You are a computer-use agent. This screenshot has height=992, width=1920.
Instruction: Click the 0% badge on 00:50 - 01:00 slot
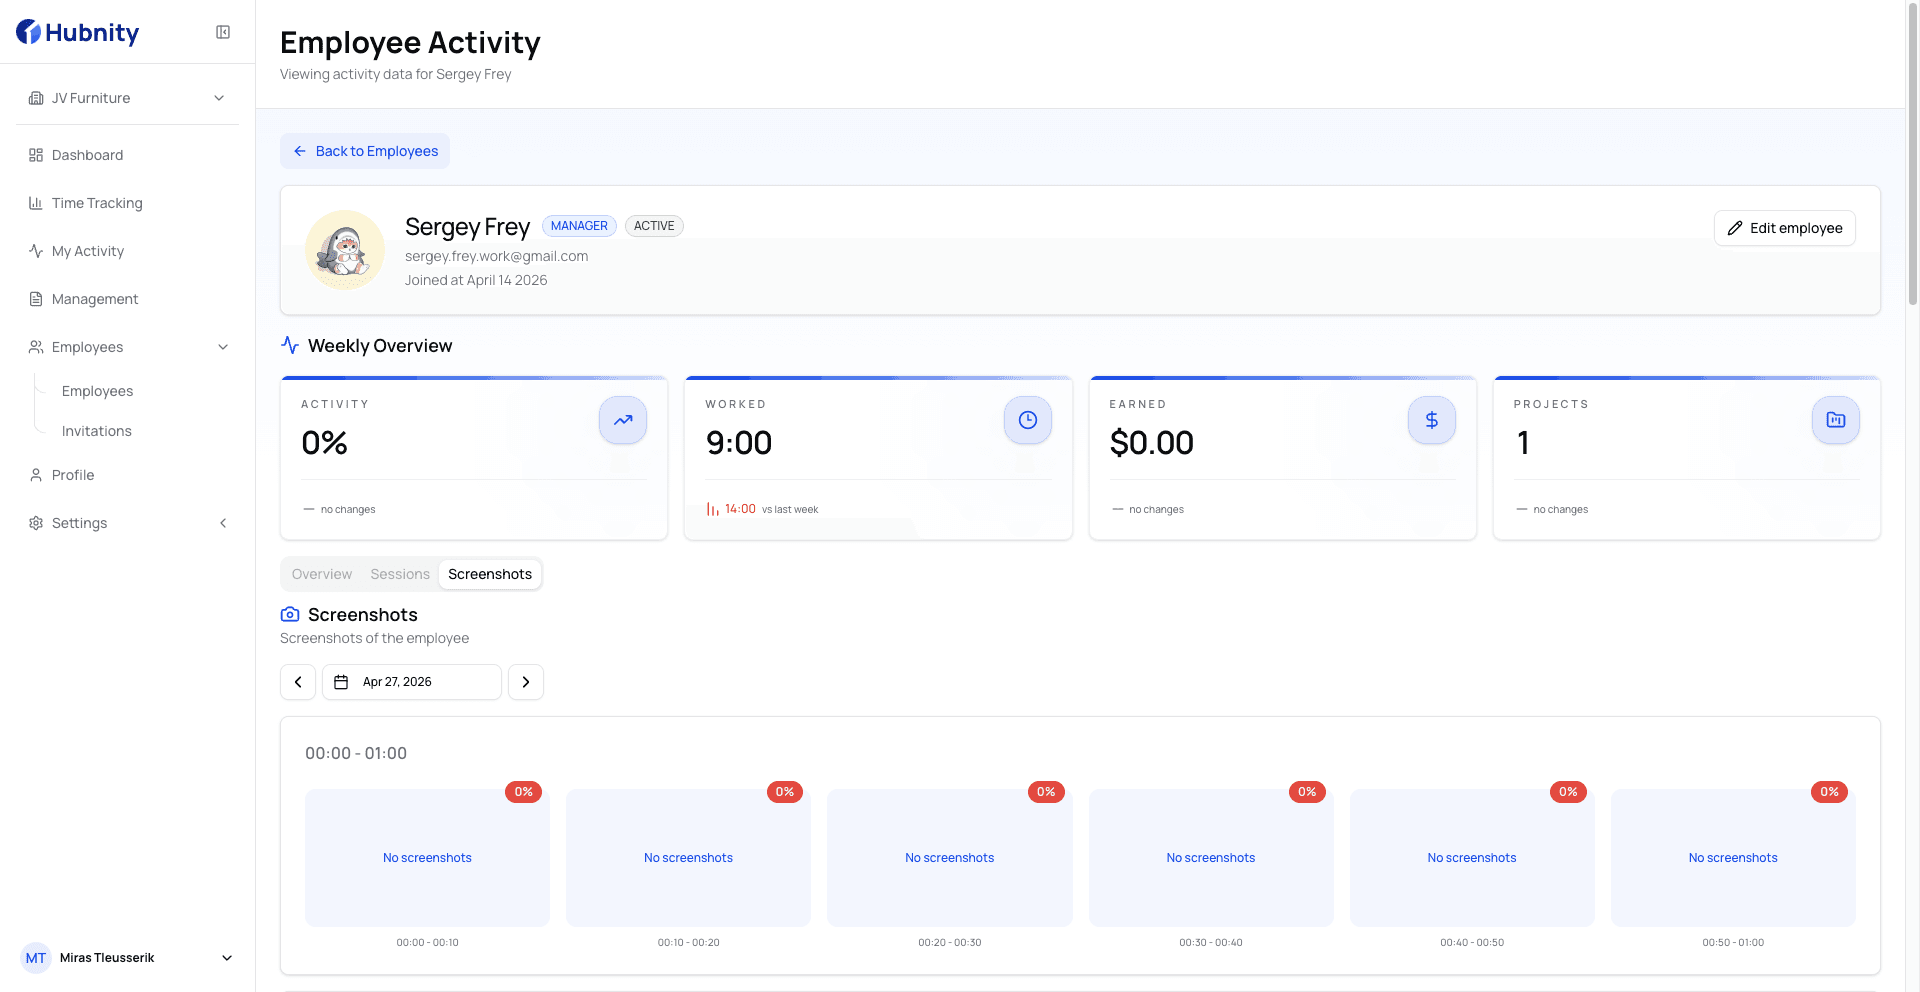pos(1829,792)
